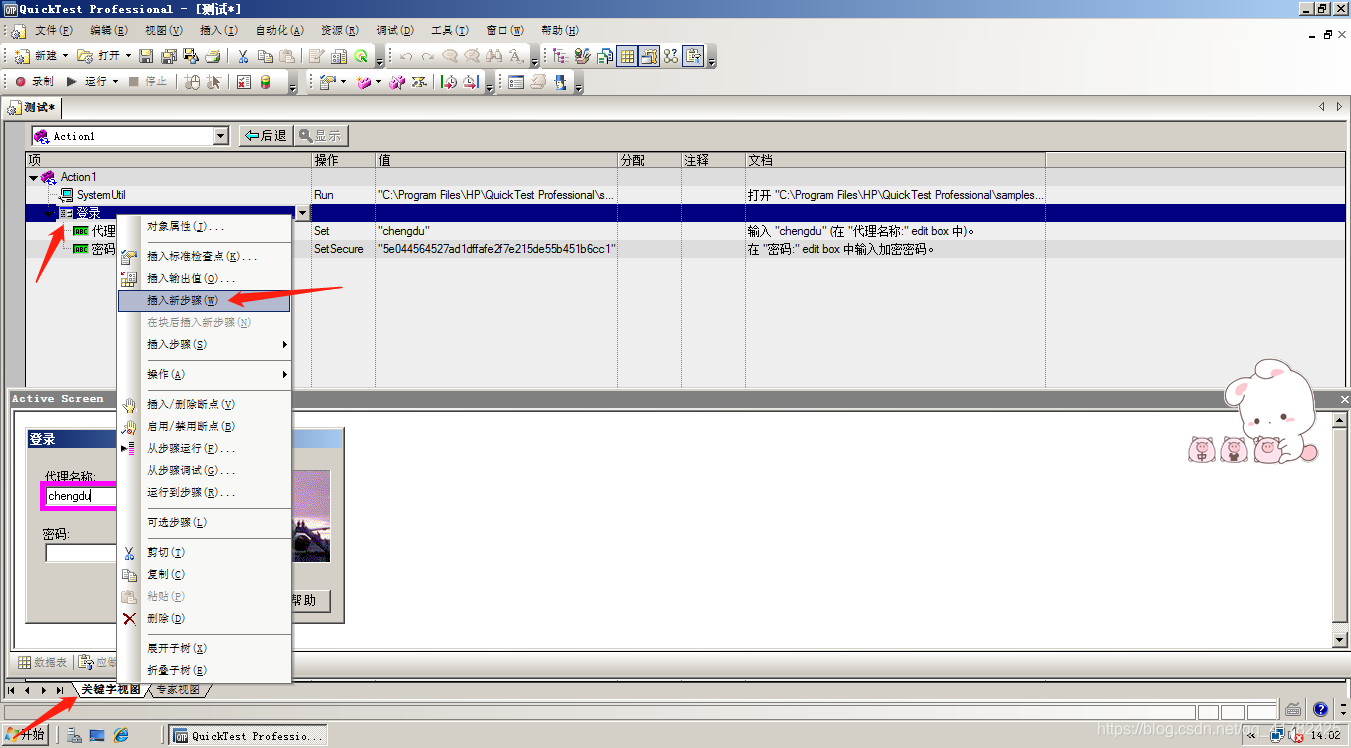Click the red Record button icon
The height and width of the screenshot is (748, 1351).
point(20,82)
